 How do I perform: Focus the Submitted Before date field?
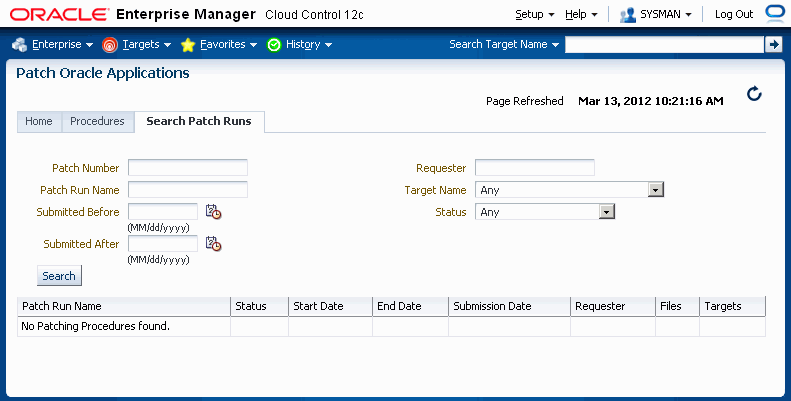point(163,211)
